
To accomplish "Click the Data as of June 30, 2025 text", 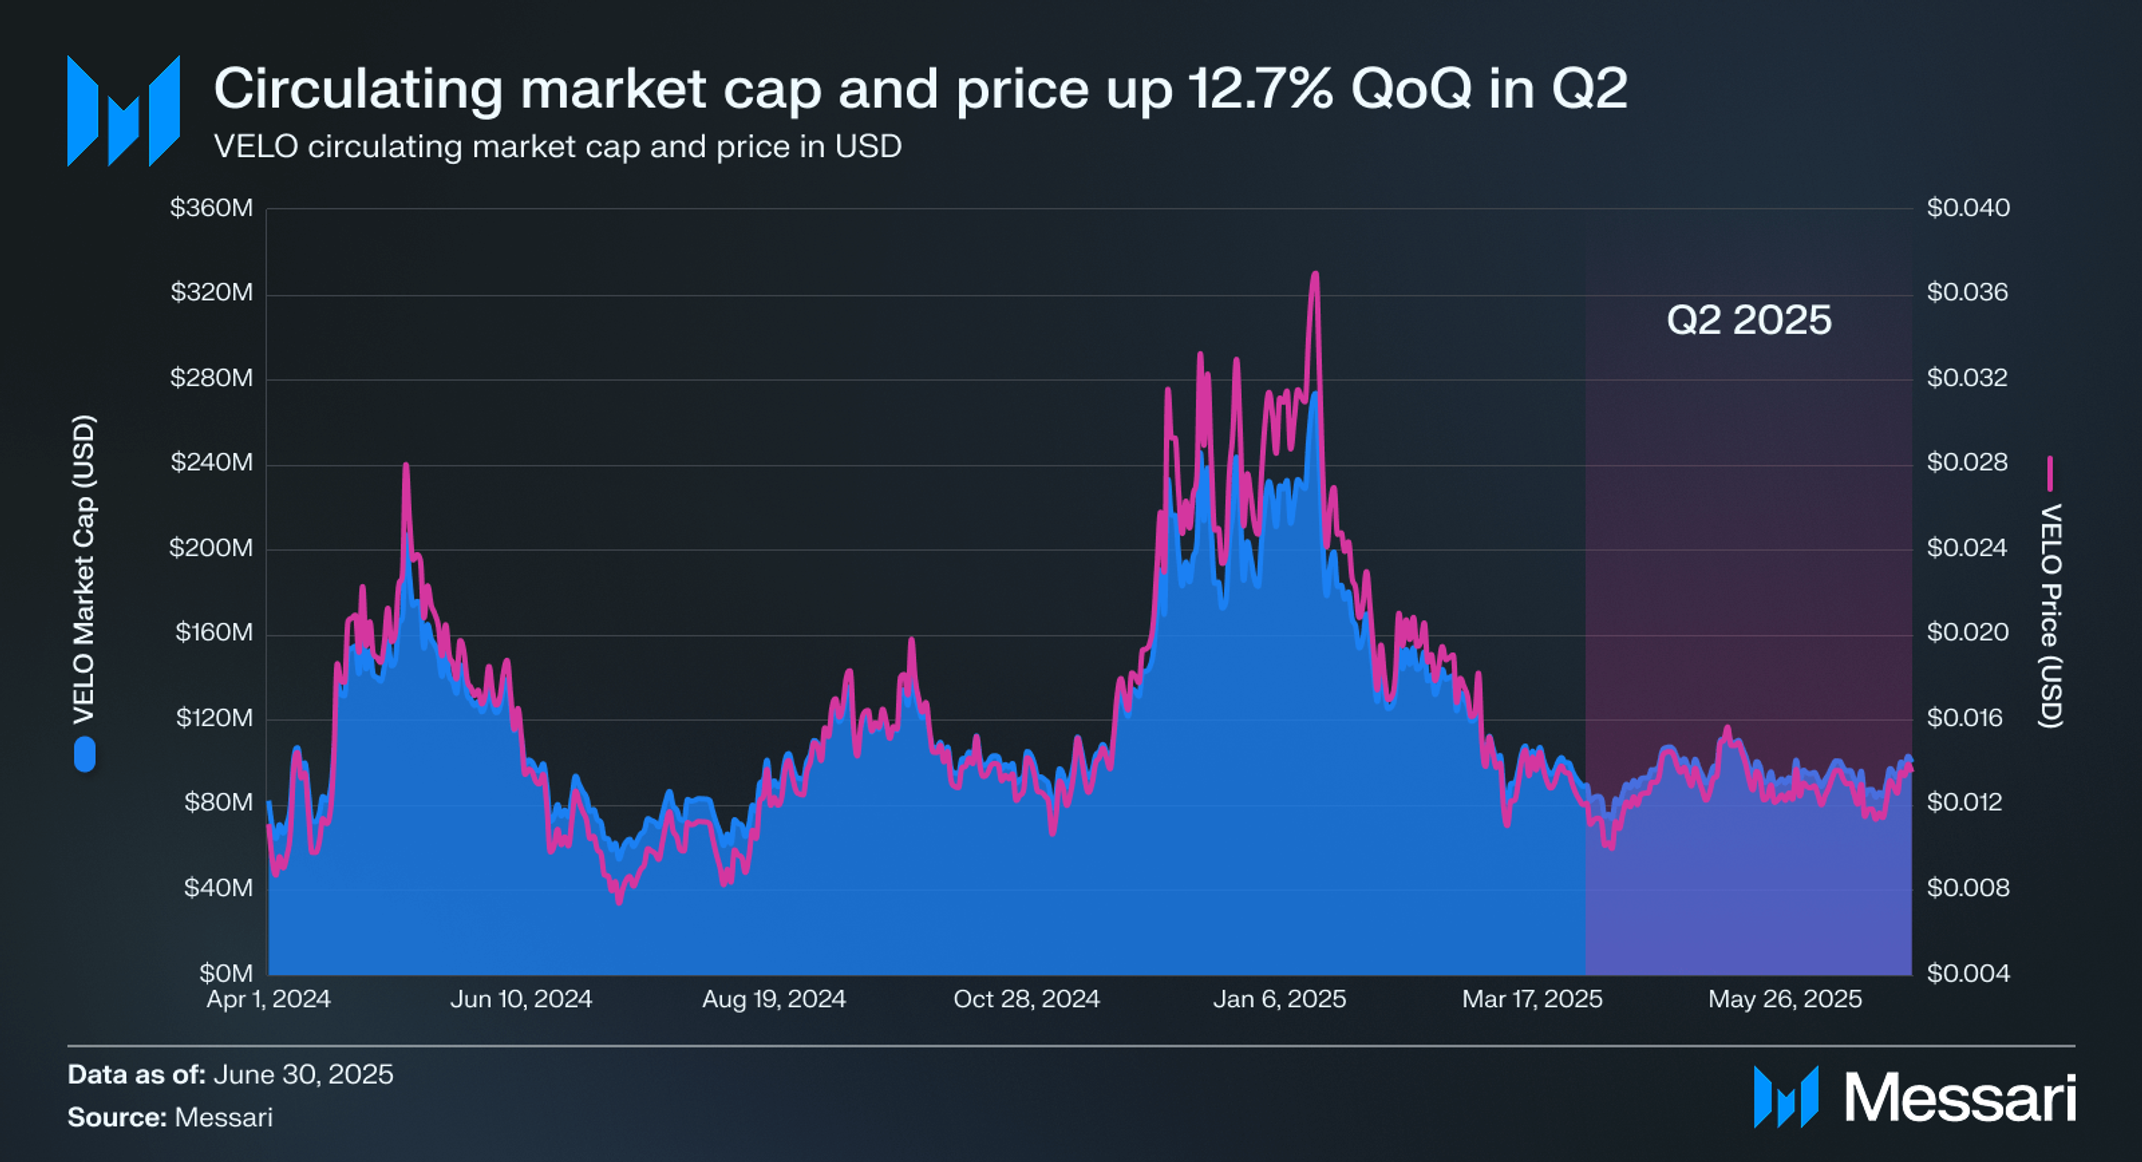I will point(230,1074).
